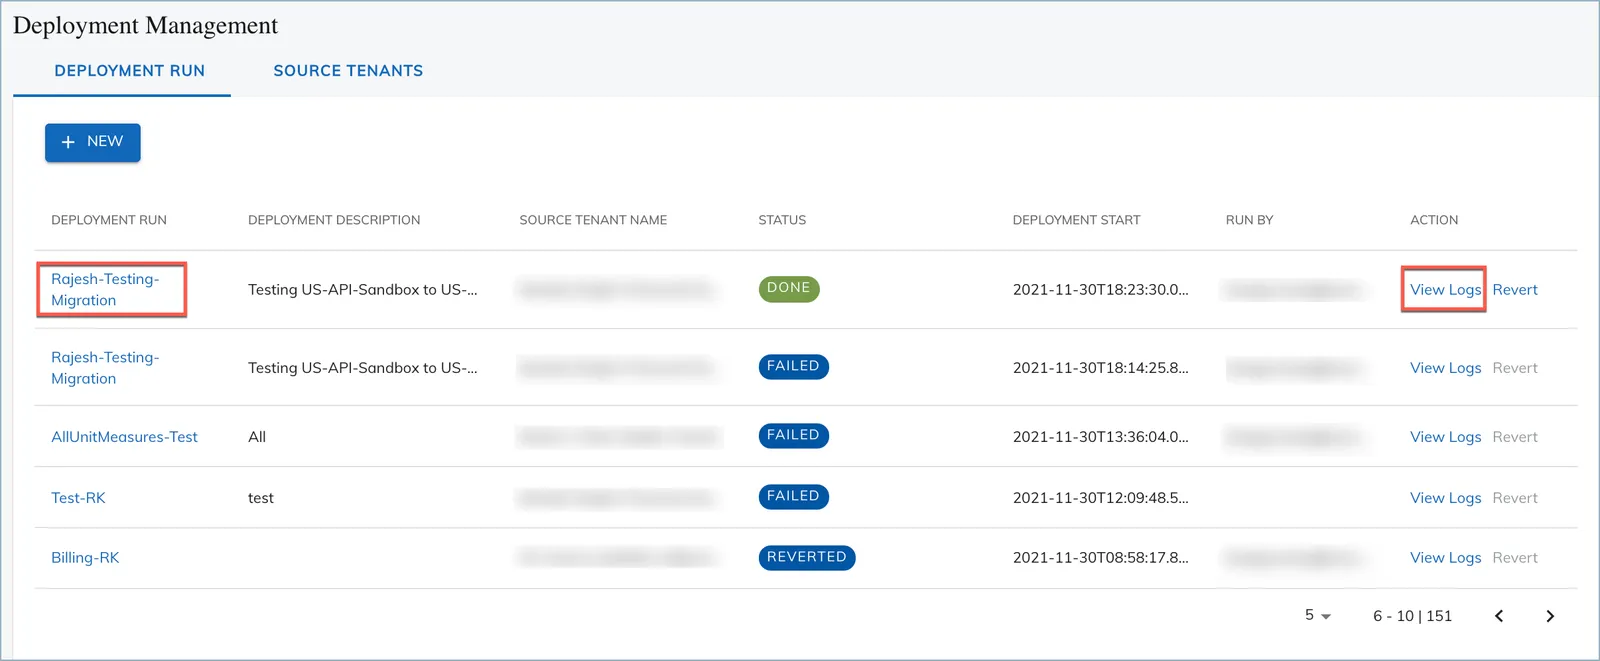Click the DONE status badge
The height and width of the screenshot is (661, 1600).
[789, 288]
